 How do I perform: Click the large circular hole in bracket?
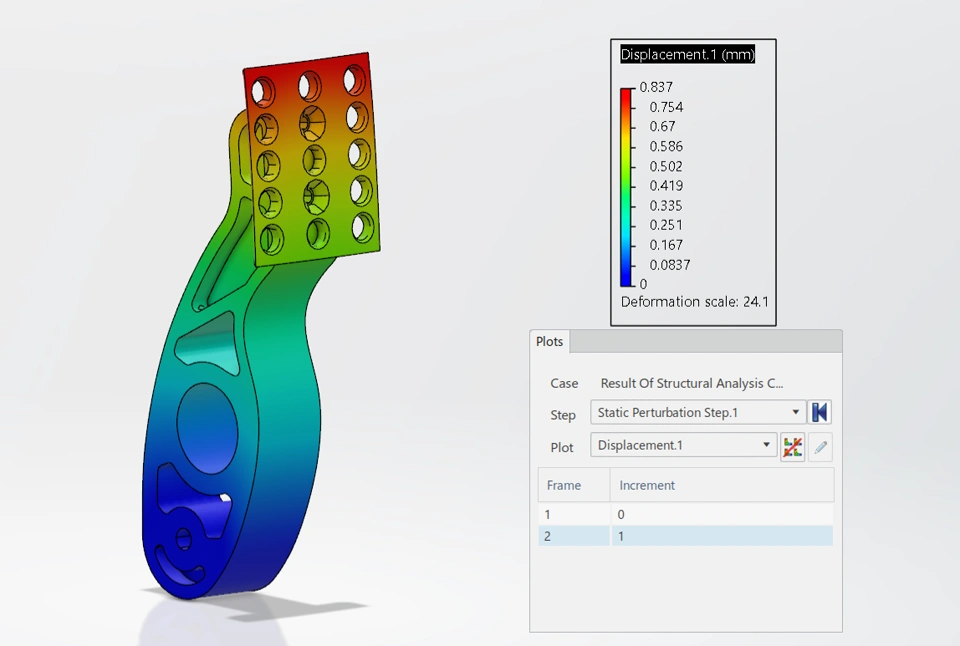point(207,428)
